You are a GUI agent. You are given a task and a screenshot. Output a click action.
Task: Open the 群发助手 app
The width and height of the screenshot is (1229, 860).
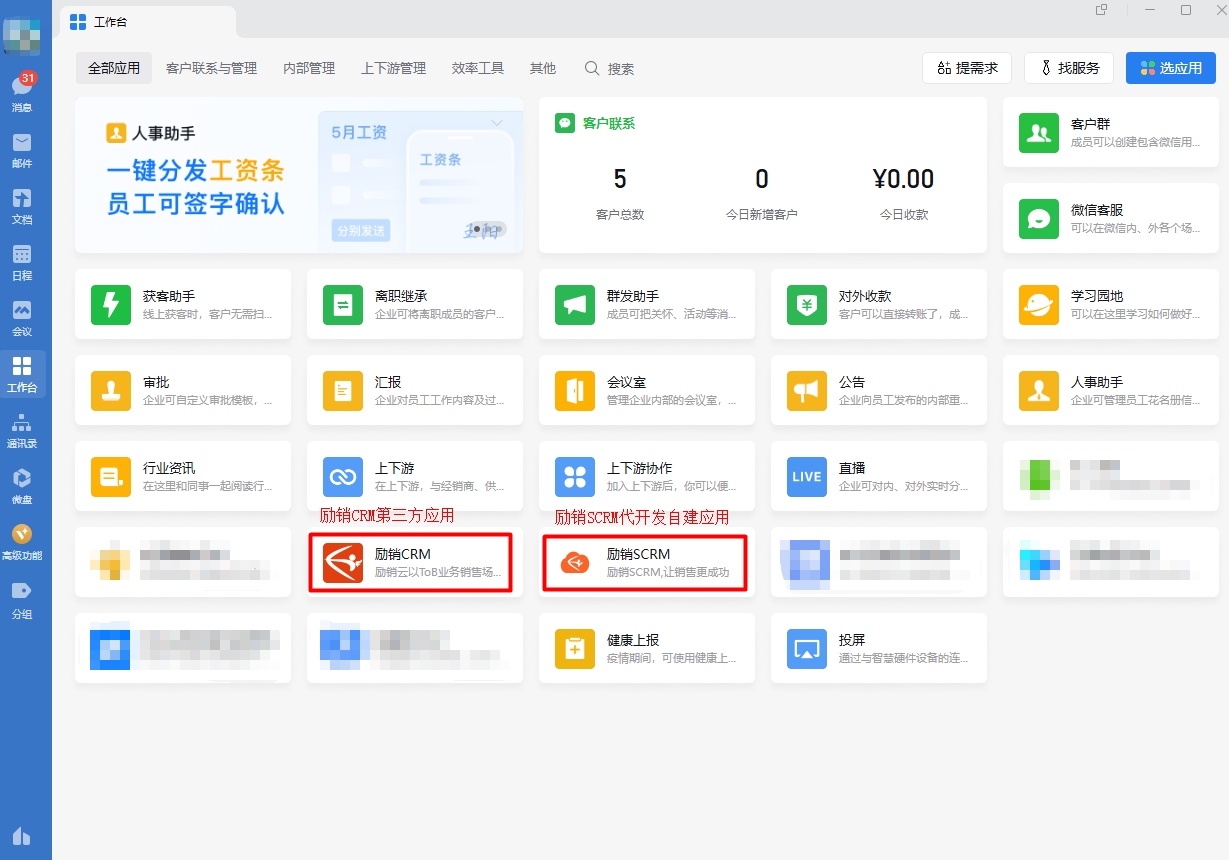(x=646, y=304)
